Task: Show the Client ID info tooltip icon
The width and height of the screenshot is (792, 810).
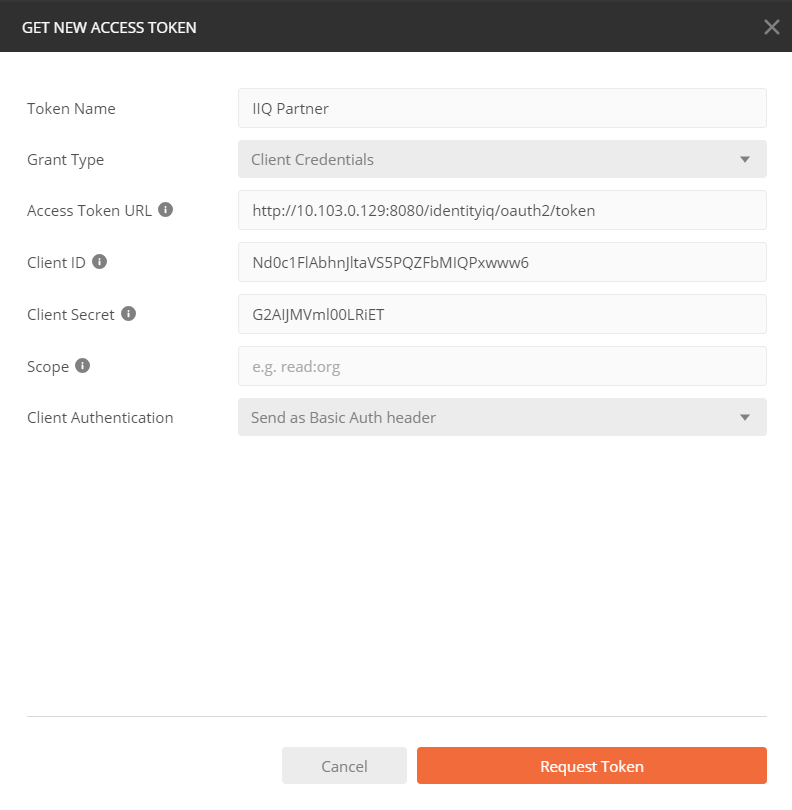Action: [99, 262]
